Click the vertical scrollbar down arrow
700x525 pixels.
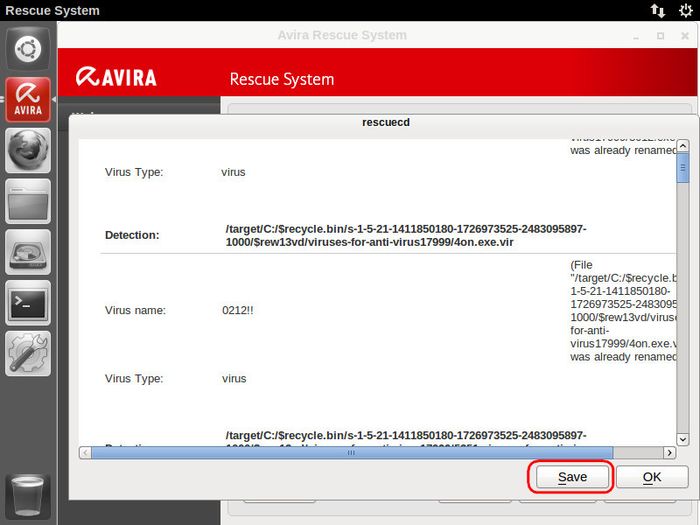point(682,439)
